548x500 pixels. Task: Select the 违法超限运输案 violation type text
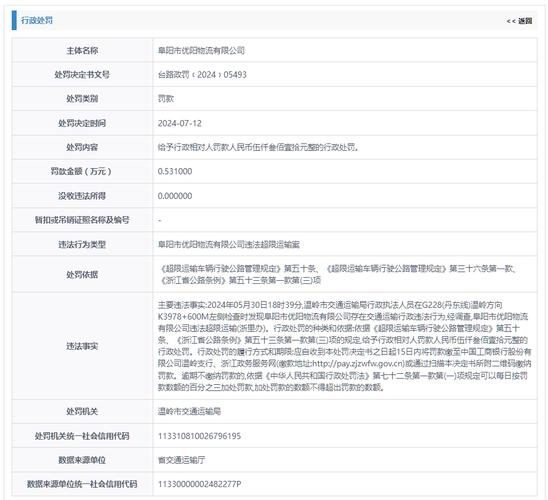(x=229, y=245)
